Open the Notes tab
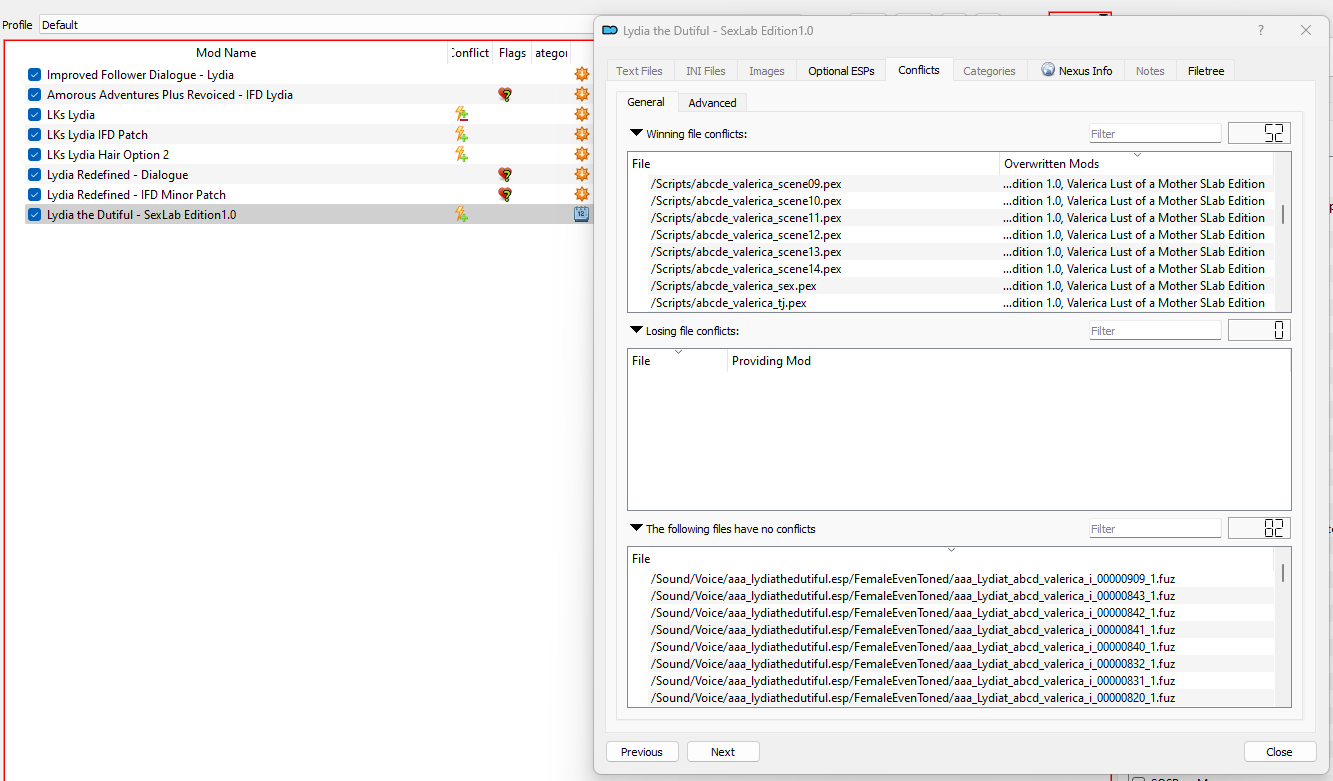Viewport: 1333px width, 781px height. (x=1150, y=71)
